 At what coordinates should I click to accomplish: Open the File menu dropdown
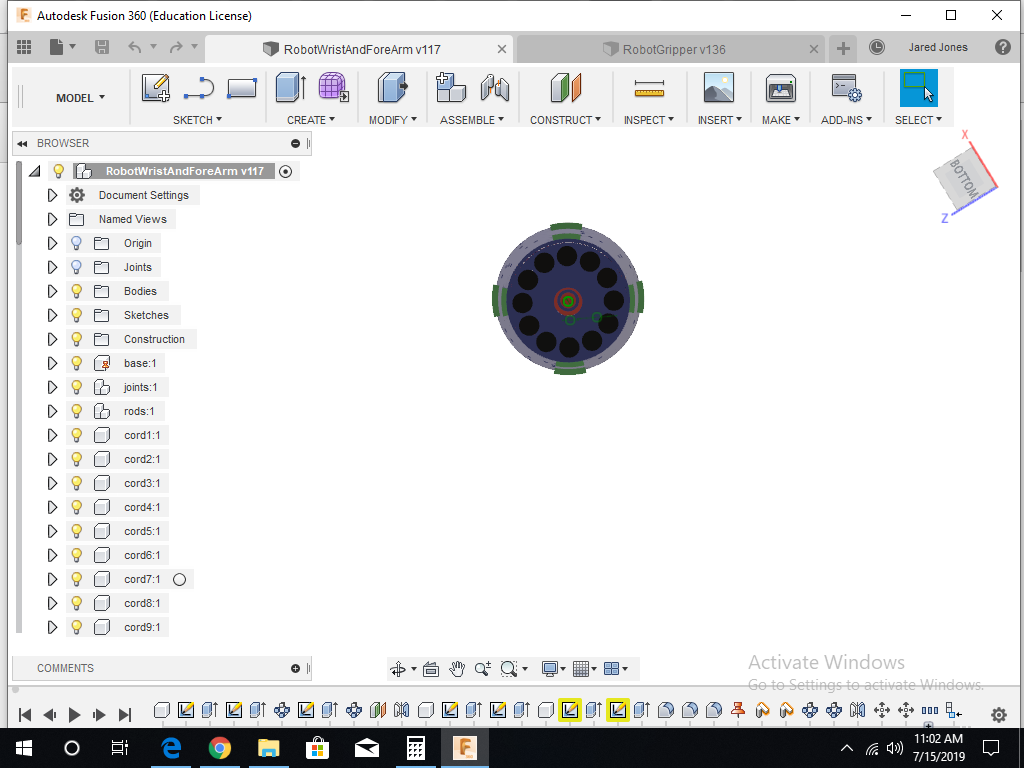[x=63, y=47]
